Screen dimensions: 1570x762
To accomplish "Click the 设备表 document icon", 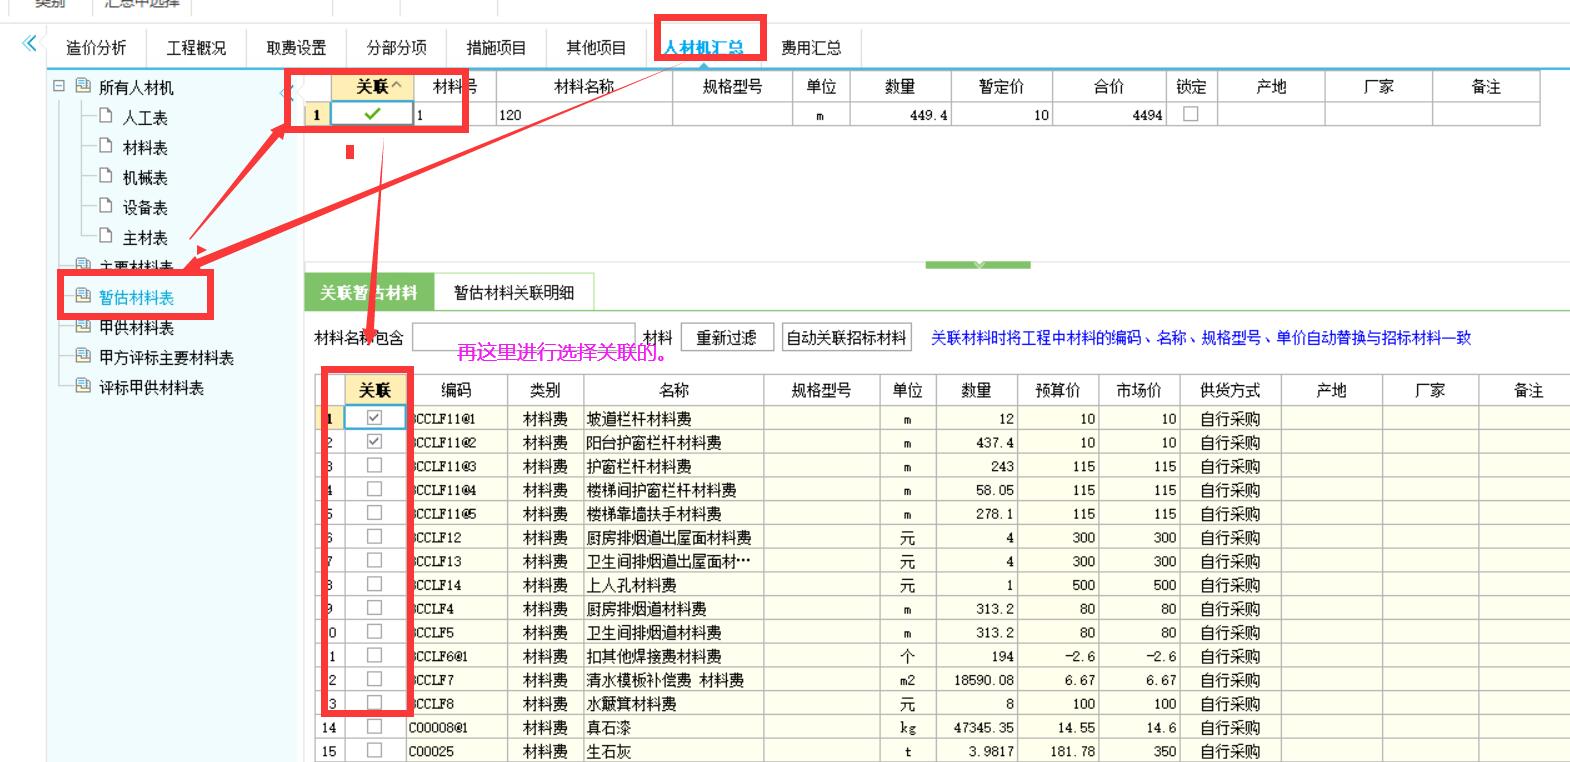I will pos(106,206).
